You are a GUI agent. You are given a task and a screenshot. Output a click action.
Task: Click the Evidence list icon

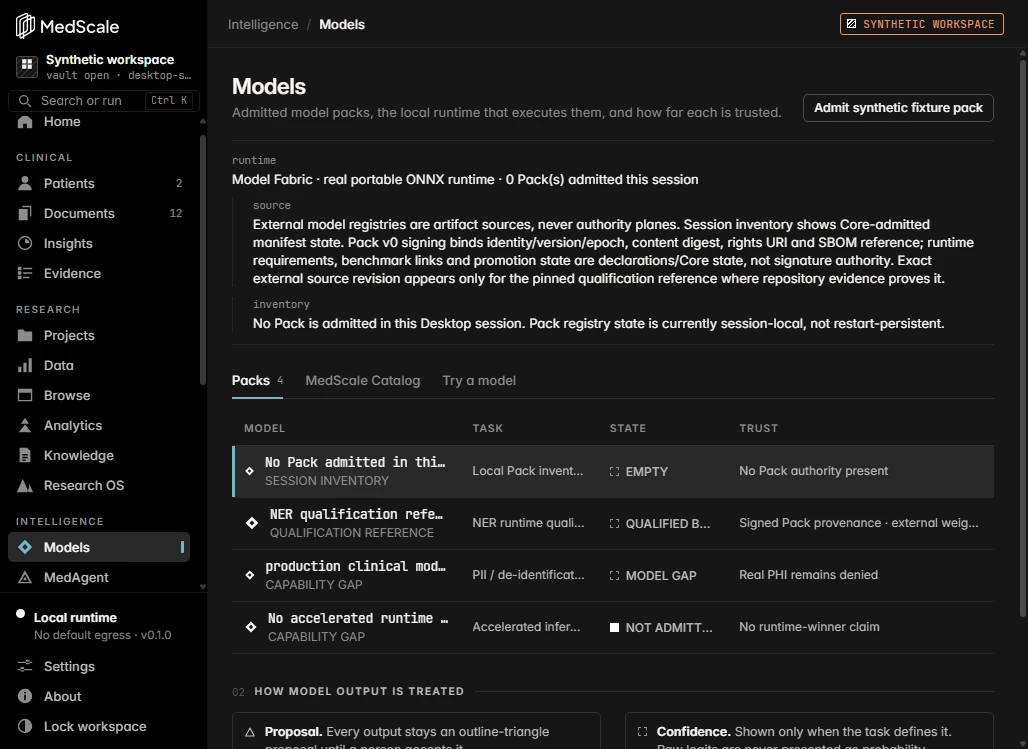pos(25,273)
